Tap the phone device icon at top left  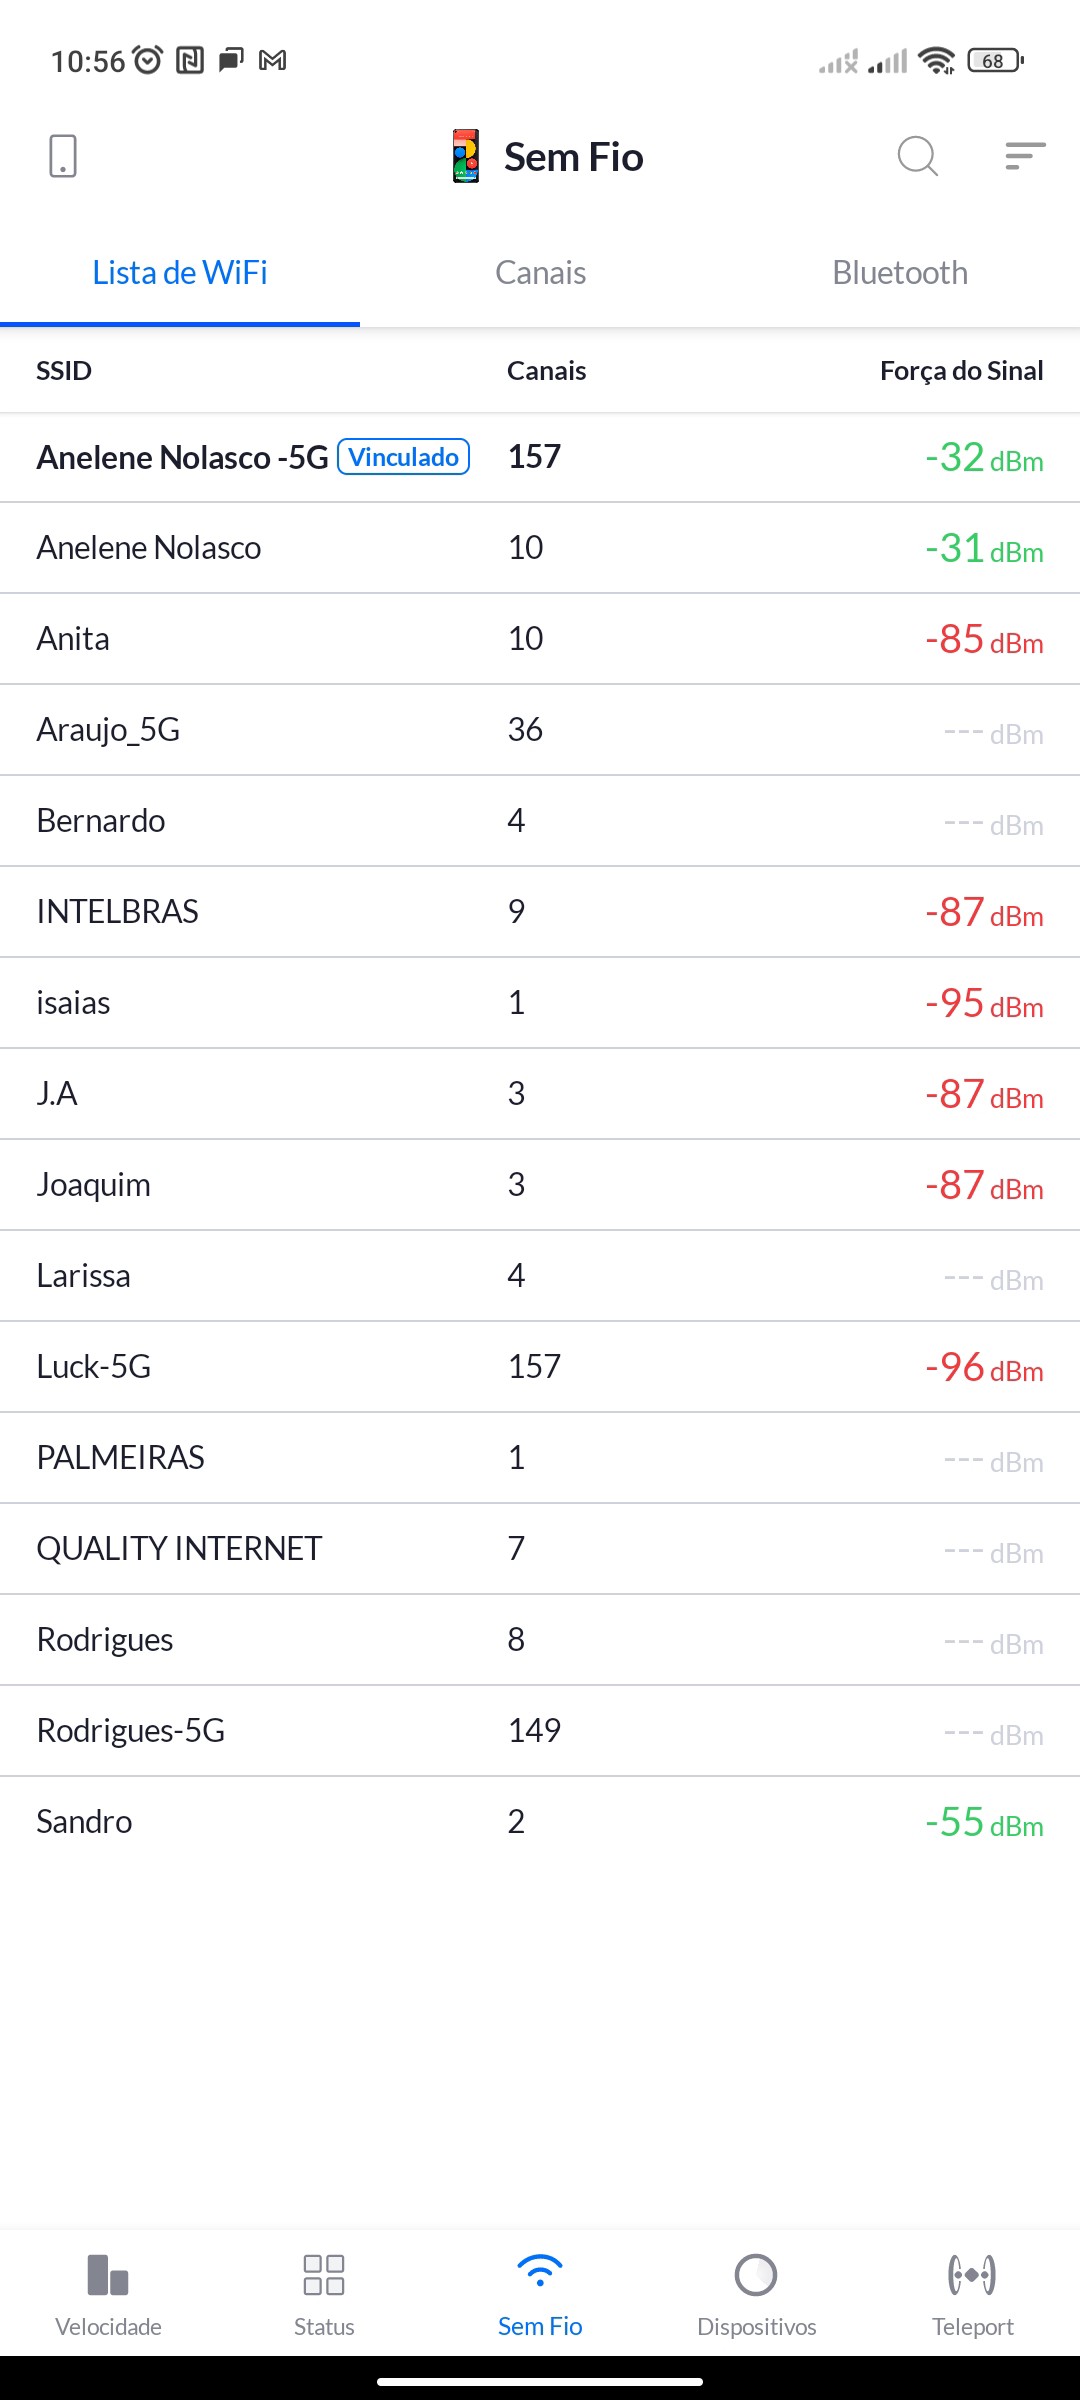coord(63,157)
